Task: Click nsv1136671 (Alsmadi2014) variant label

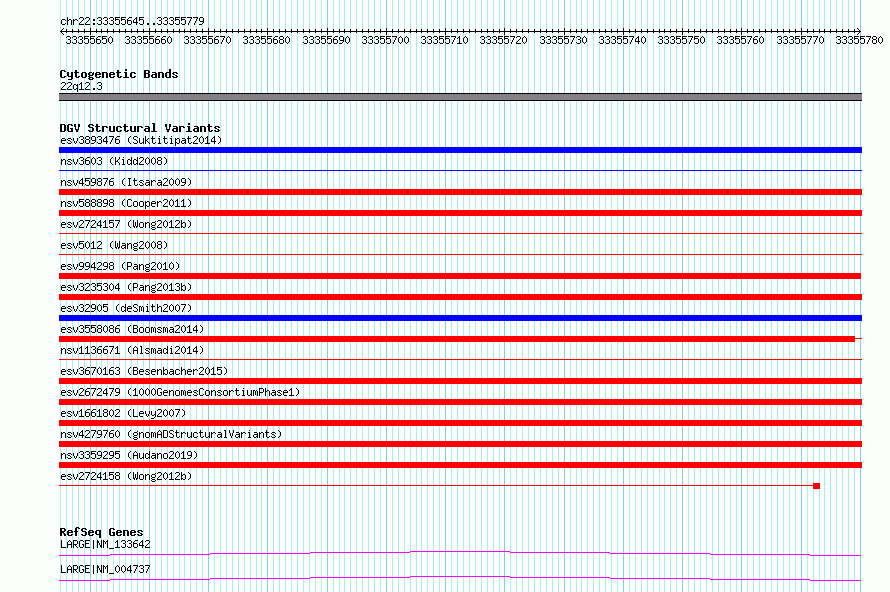Action: pyautogui.click(x=132, y=350)
